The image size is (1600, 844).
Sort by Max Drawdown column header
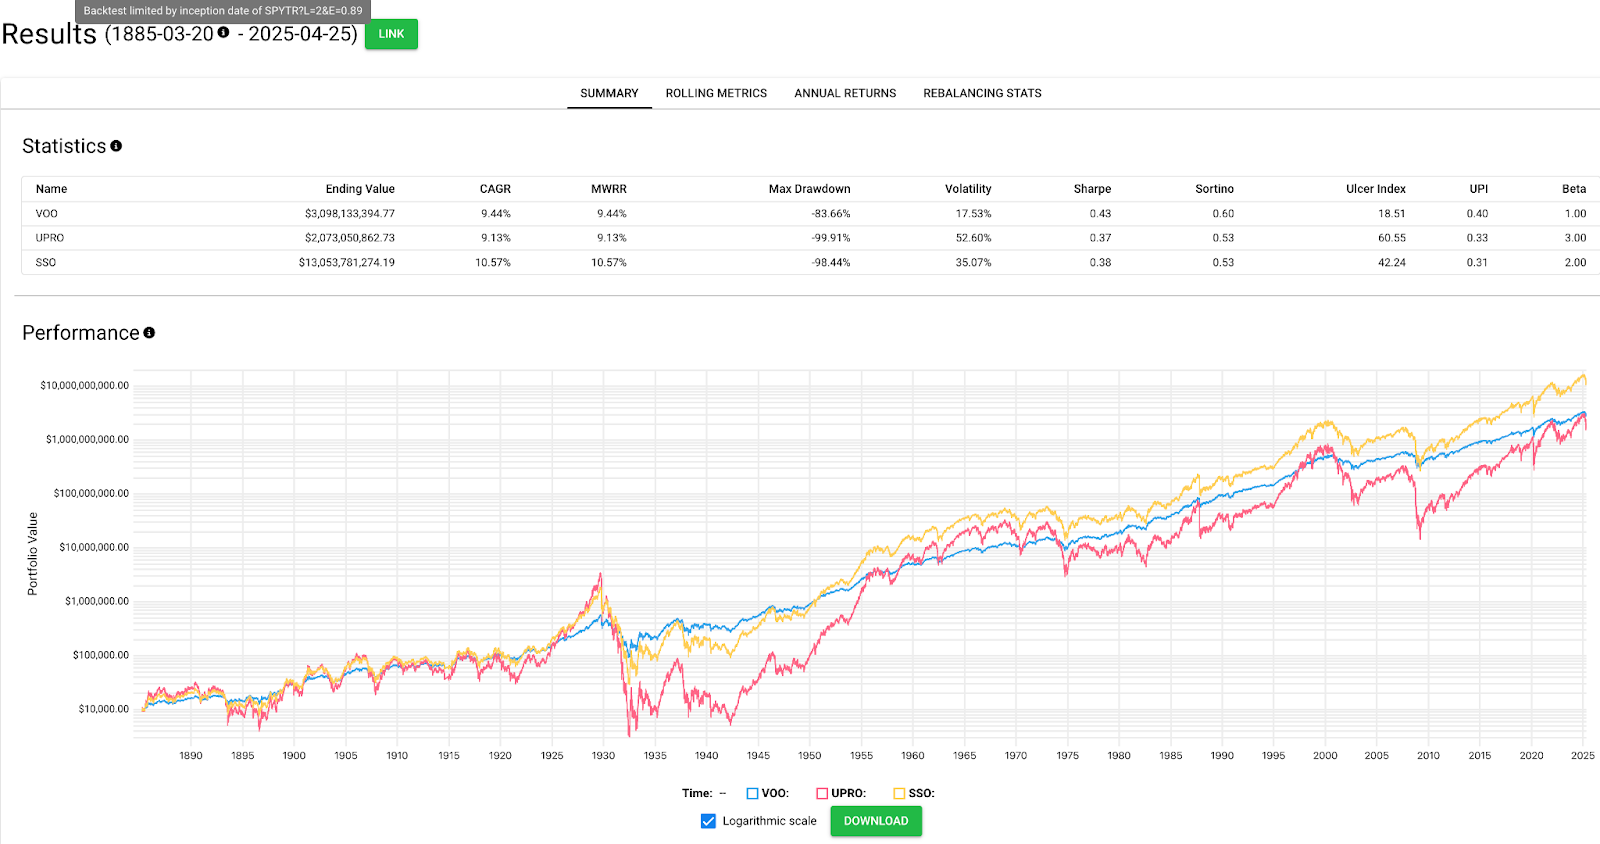(809, 189)
